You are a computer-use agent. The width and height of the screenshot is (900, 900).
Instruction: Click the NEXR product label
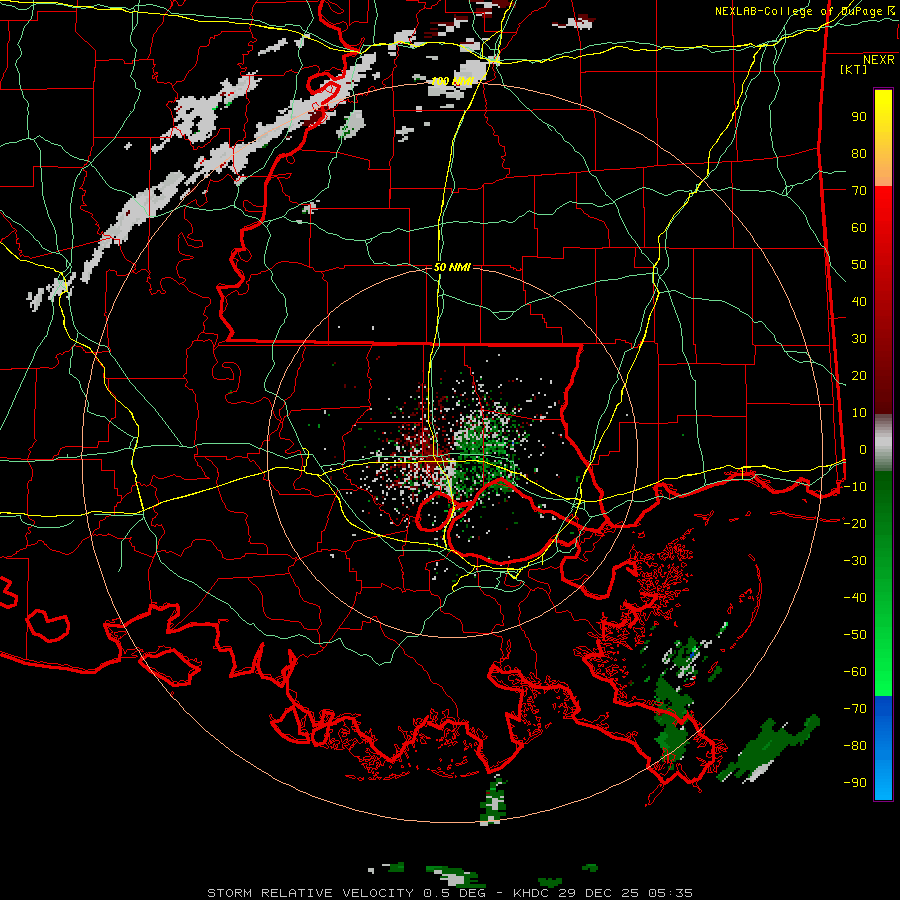pyautogui.click(x=878, y=60)
